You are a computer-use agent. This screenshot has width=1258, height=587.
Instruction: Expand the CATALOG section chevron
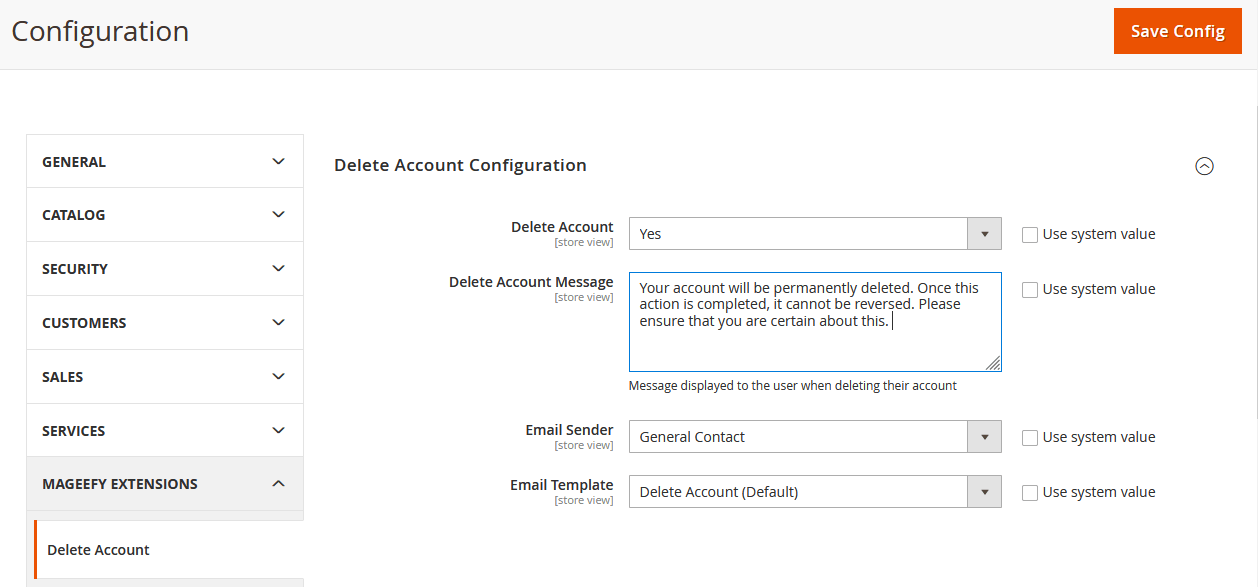(x=279, y=214)
